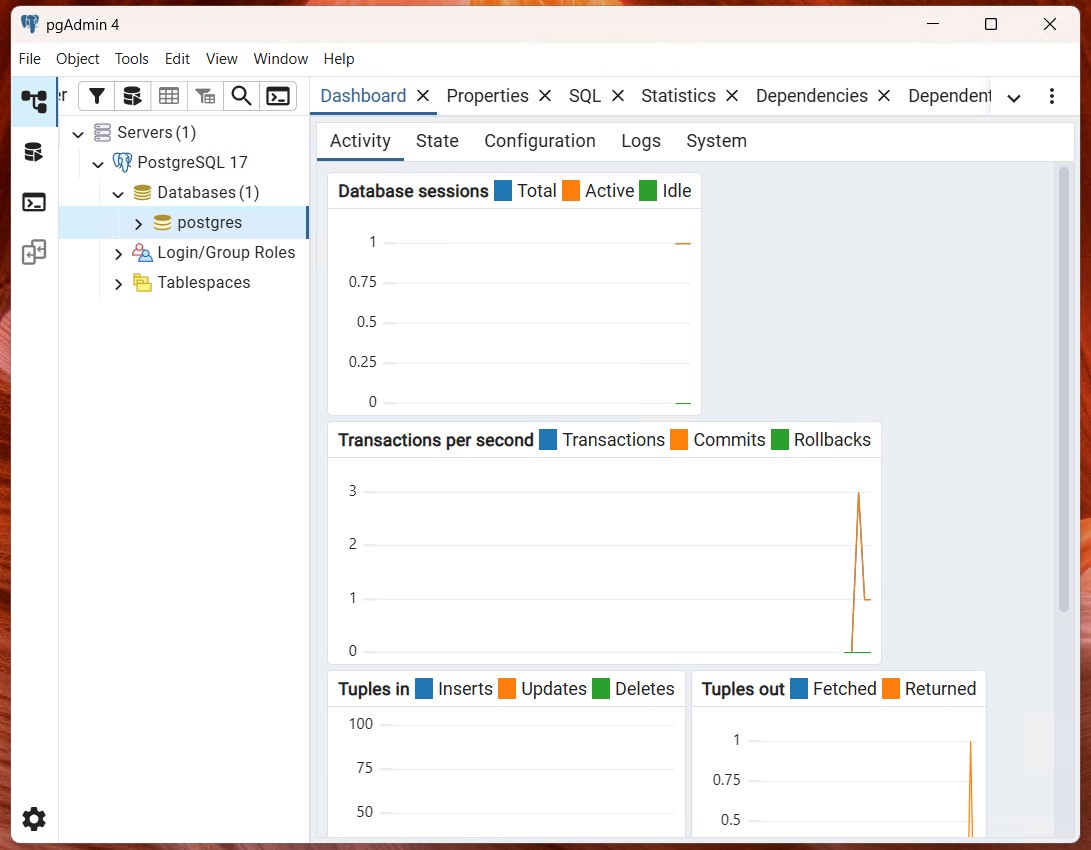Select the System sub-tab
The height and width of the screenshot is (850, 1091).
717,141
